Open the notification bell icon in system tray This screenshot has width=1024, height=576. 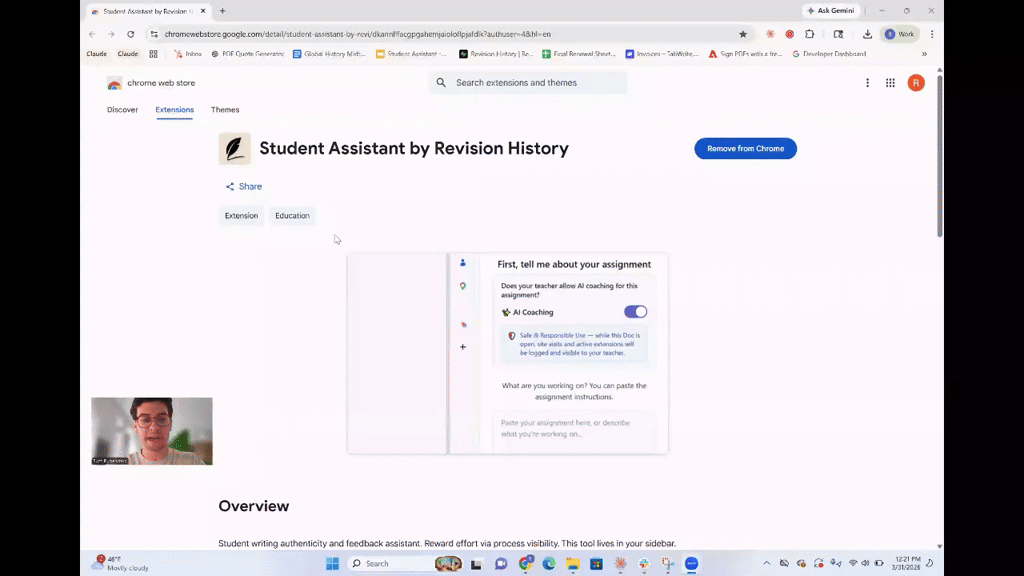click(x=929, y=563)
